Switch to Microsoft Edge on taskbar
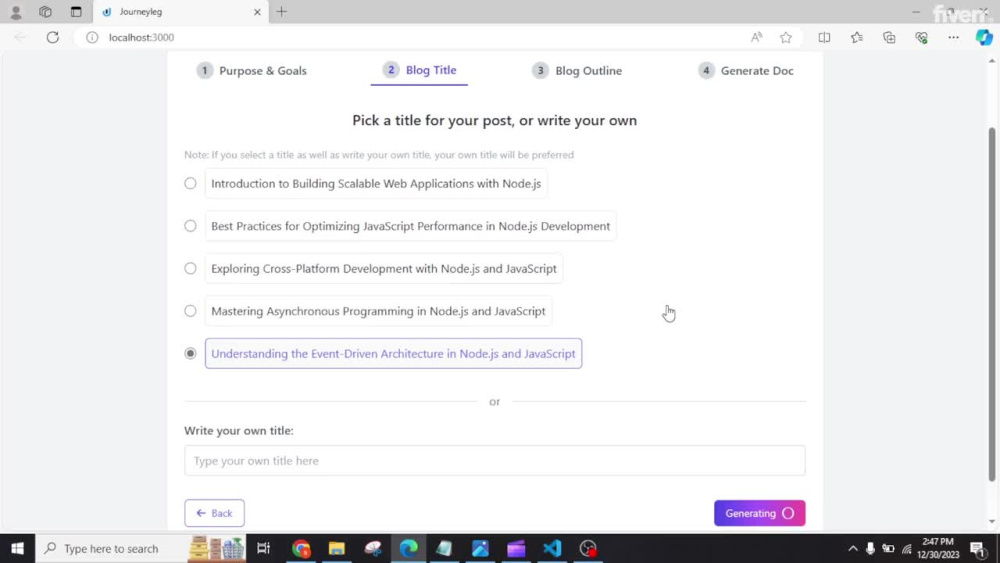The height and width of the screenshot is (563, 1000). coord(409,548)
